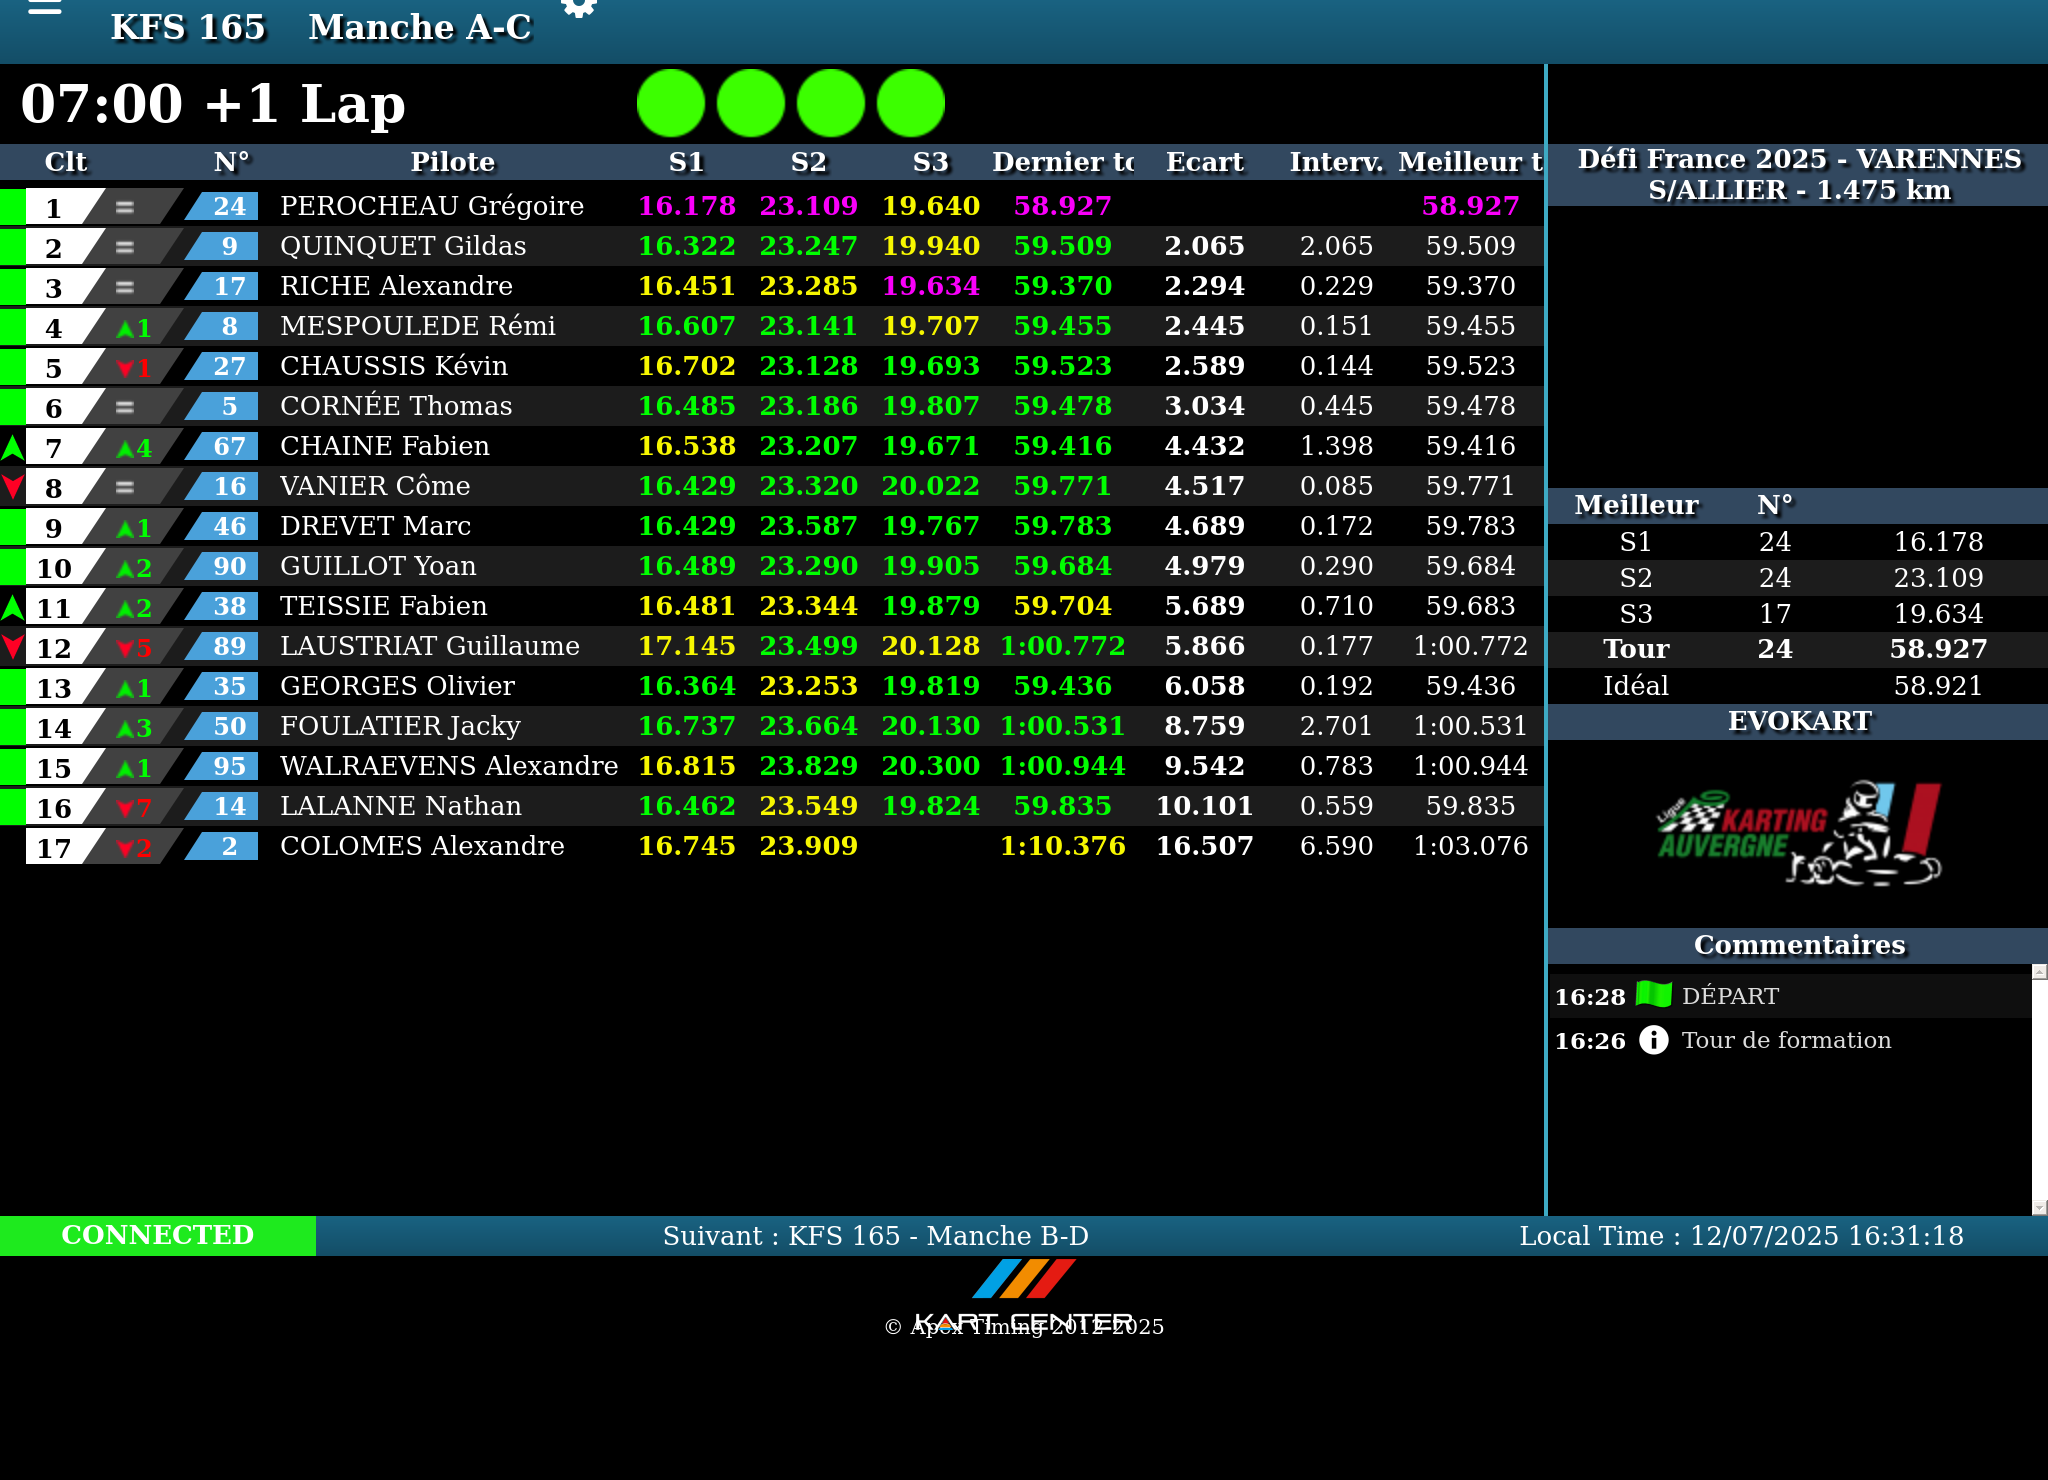Click the EVOKART panel header
Screen dimensions: 2048x1480
pos(1798,721)
